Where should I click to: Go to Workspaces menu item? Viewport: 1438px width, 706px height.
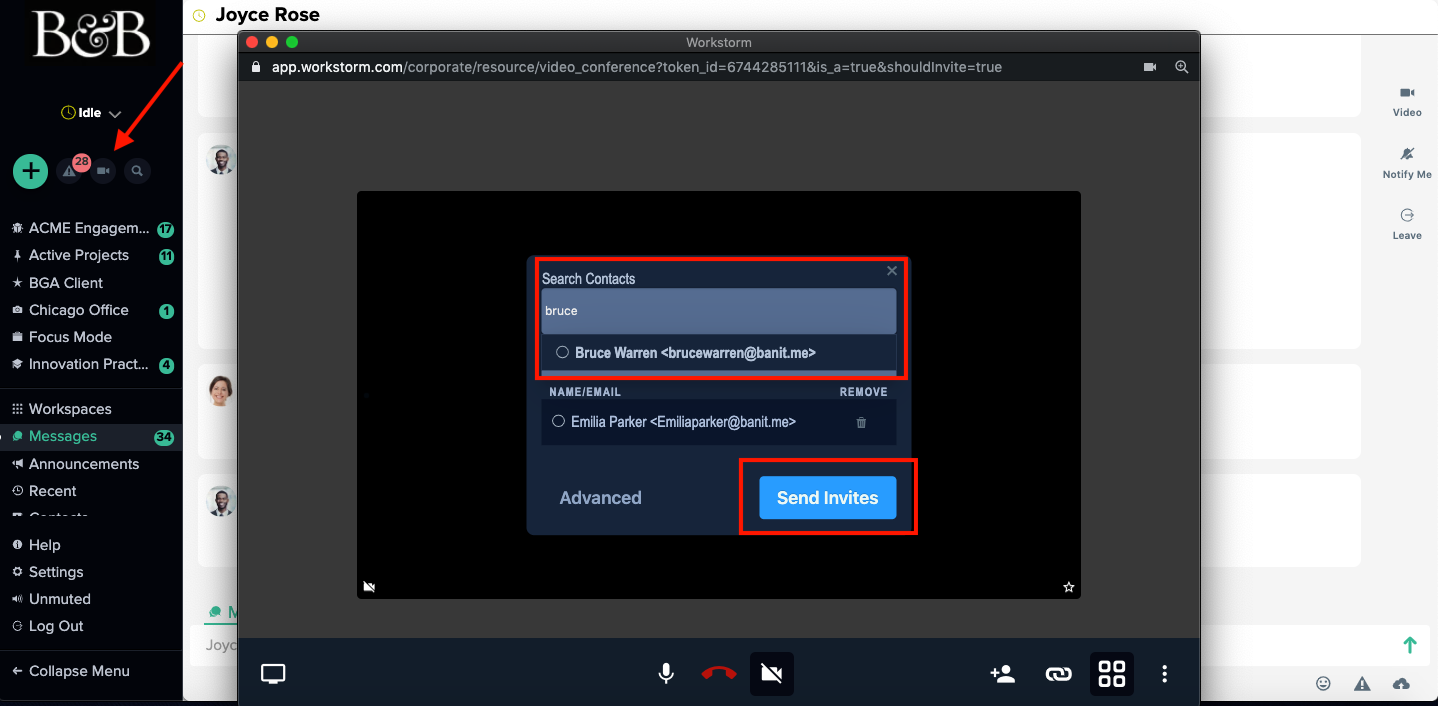point(70,409)
